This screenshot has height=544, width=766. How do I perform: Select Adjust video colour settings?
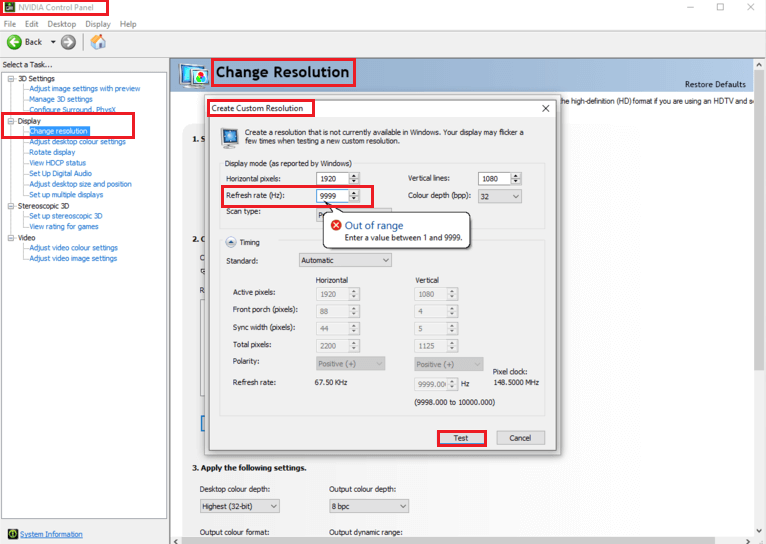pos(74,248)
